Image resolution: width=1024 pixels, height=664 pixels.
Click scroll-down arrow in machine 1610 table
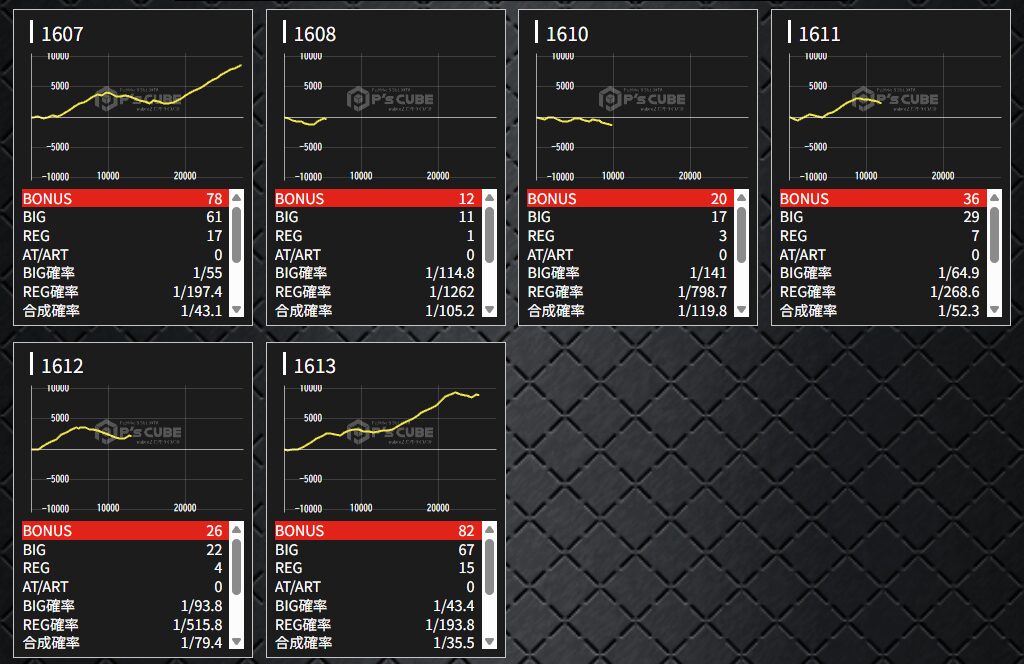pos(741,310)
